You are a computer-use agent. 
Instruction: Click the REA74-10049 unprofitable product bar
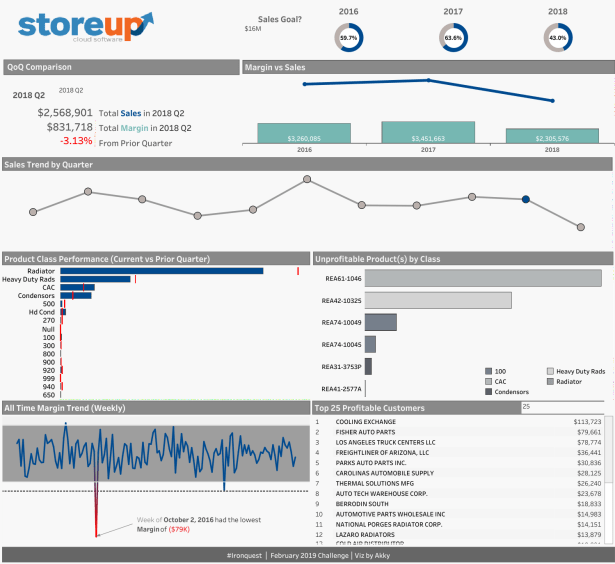pyautogui.click(x=381, y=322)
